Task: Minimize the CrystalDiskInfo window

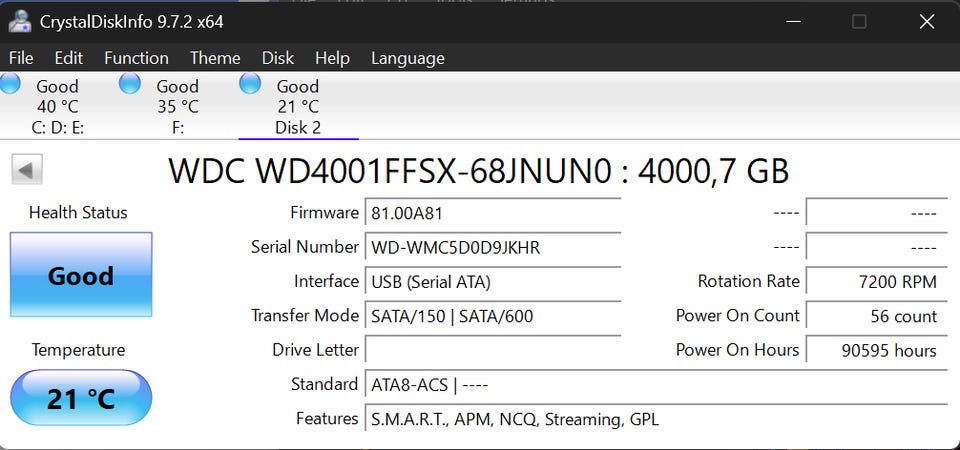Action: point(792,21)
